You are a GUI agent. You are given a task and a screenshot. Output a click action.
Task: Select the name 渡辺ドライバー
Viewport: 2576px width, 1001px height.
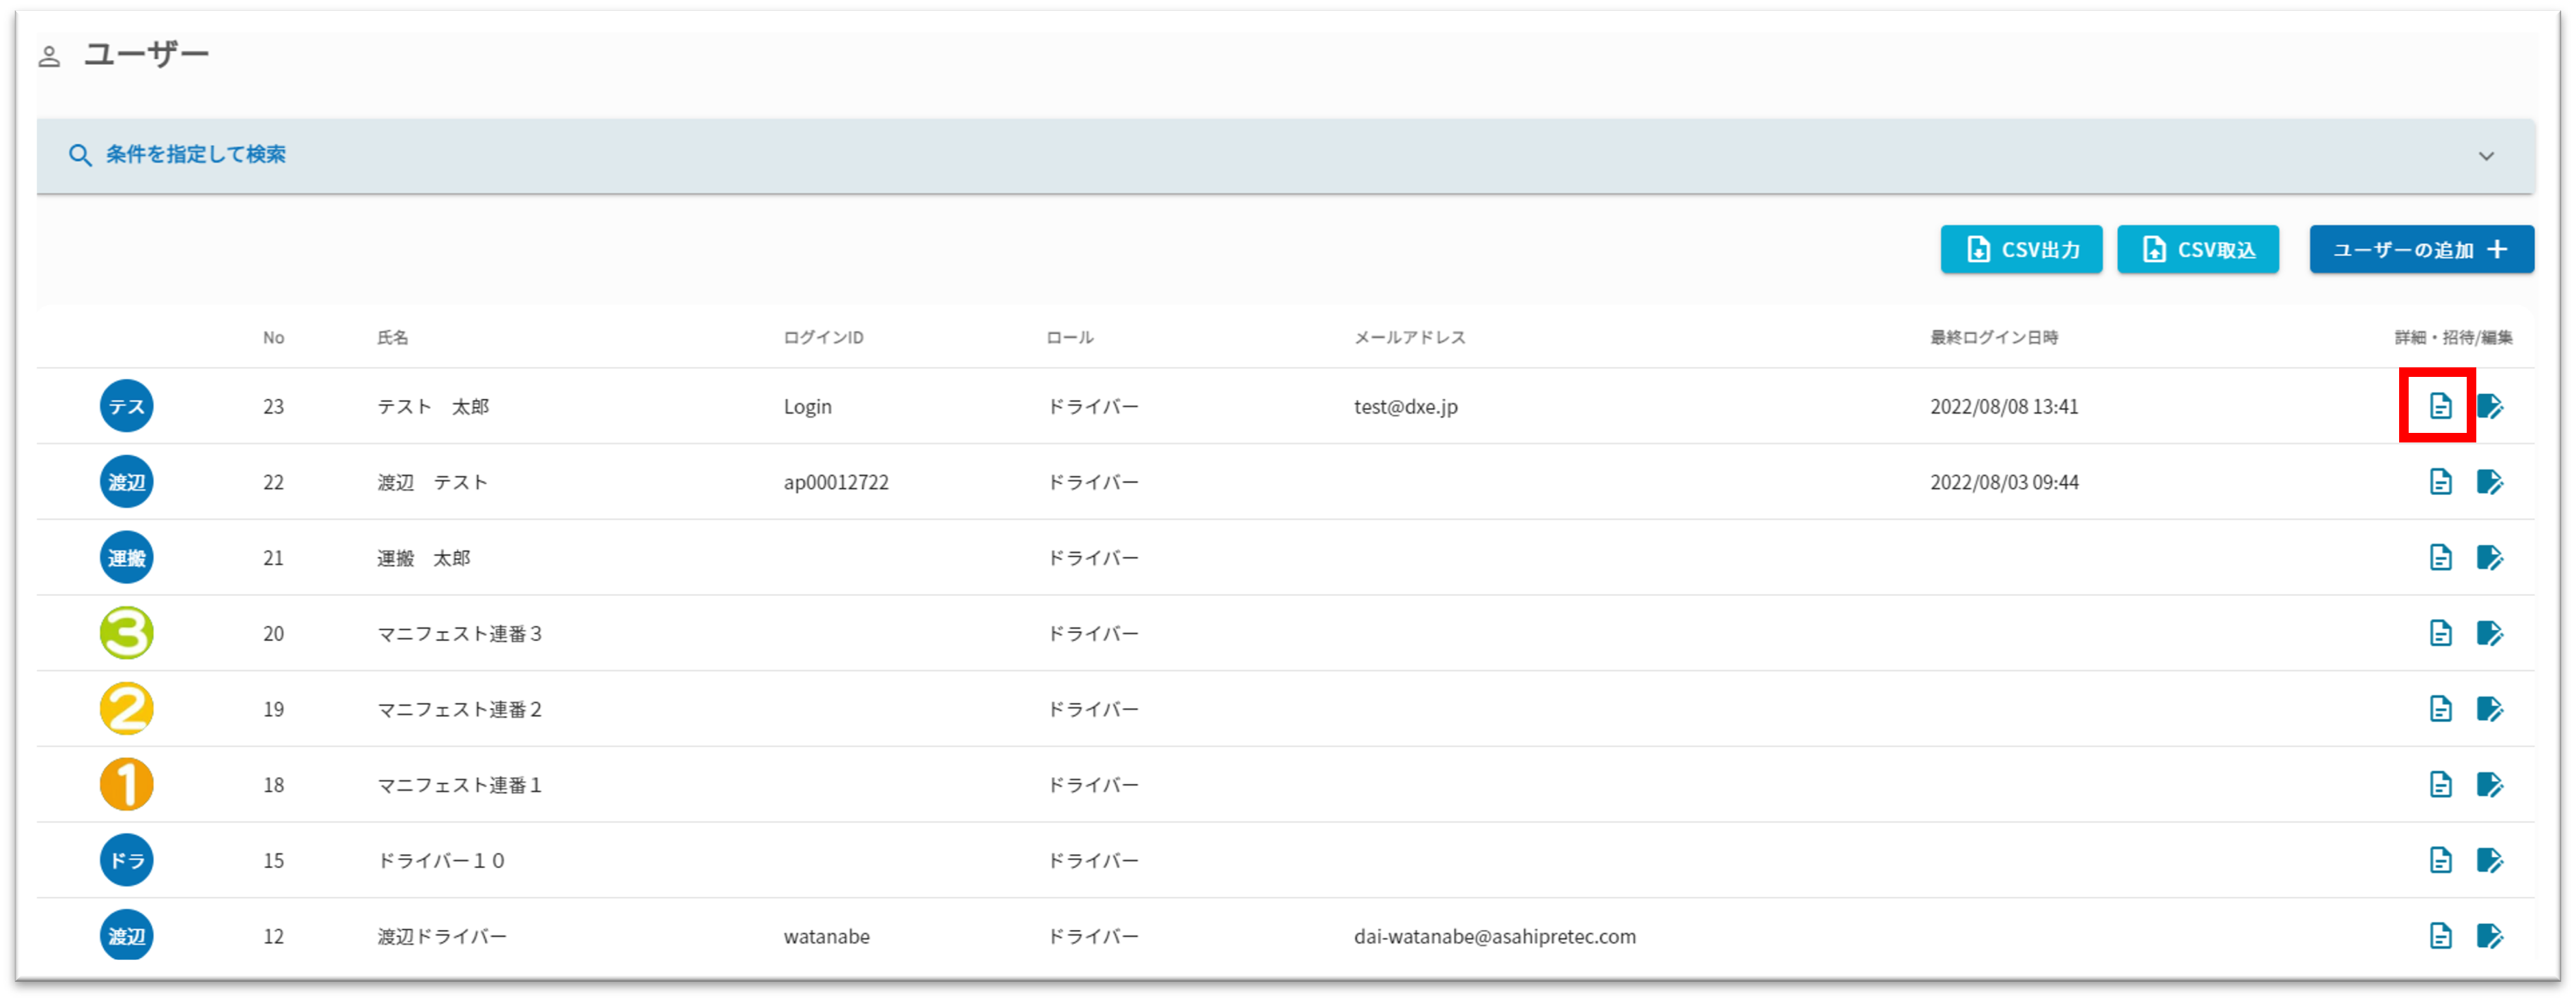click(442, 937)
